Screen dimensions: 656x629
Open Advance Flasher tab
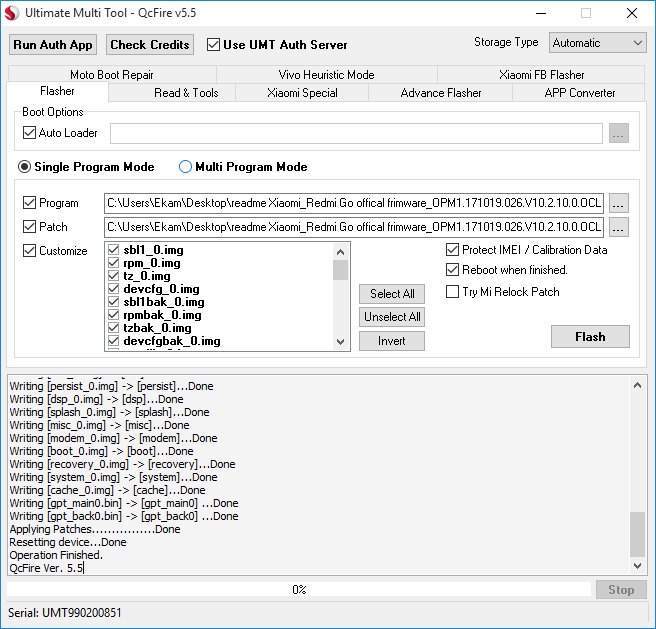point(441,92)
